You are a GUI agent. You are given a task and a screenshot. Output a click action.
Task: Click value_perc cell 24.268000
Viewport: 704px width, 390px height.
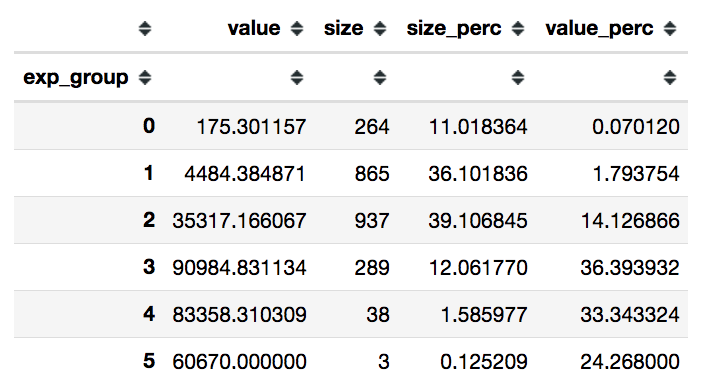[630, 362]
